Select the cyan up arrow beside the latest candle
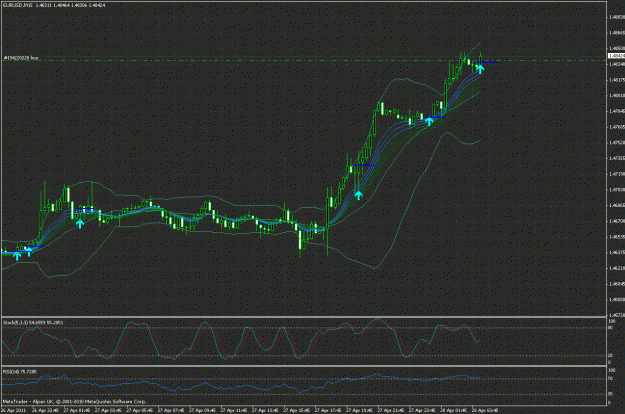Image resolution: width=625 pixels, height=414 pixels. 480,69
